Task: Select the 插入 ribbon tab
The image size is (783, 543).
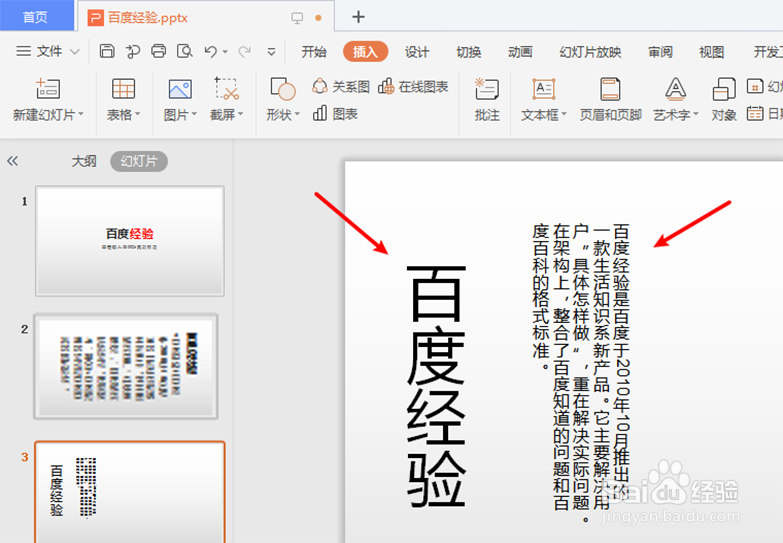Action: [366, 51]
